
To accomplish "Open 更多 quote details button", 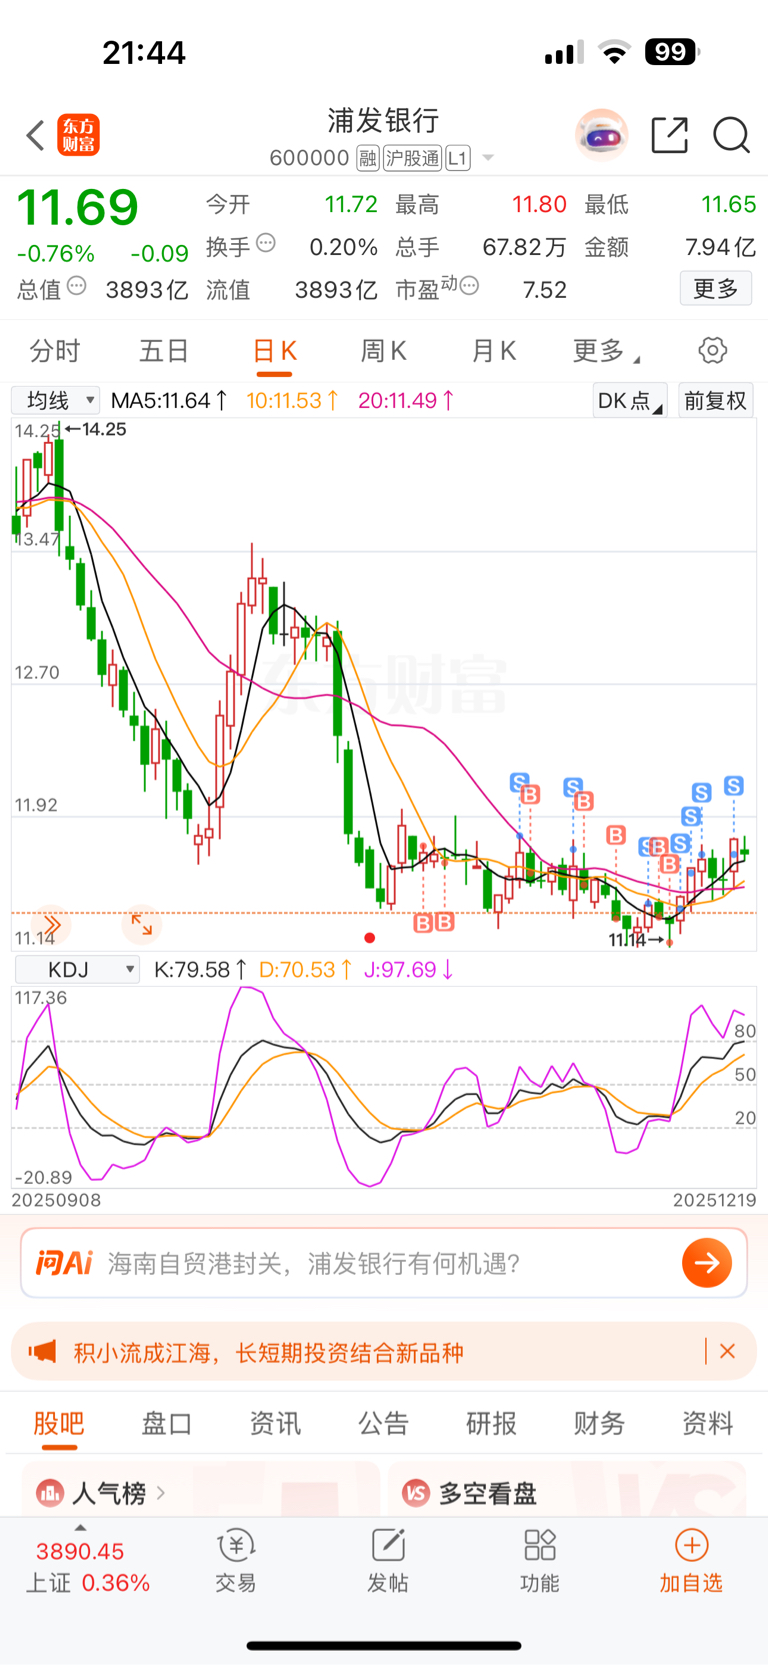I will point(716,289).
